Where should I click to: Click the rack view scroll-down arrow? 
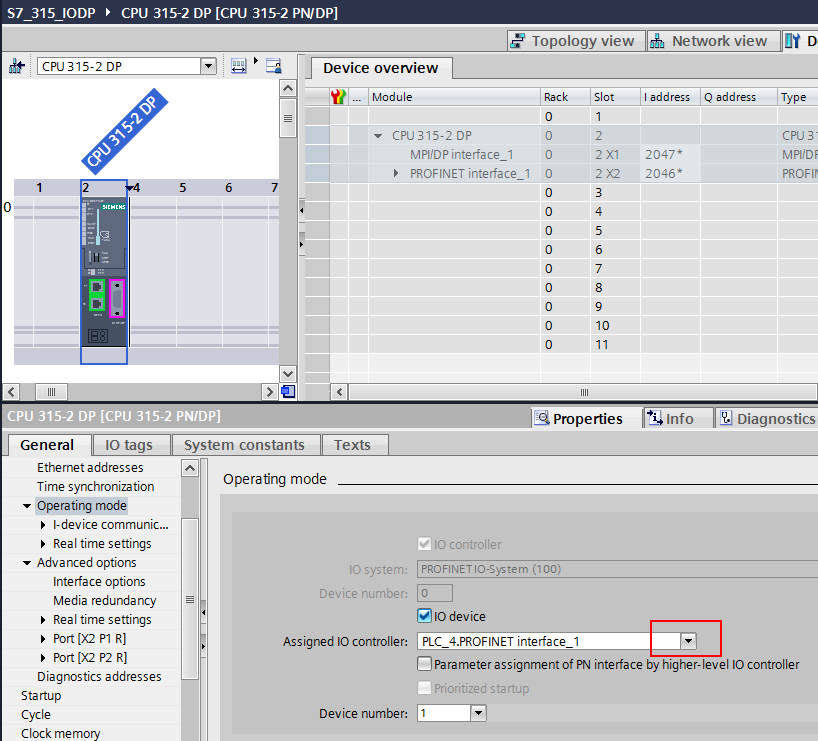(x=287, y=374)
